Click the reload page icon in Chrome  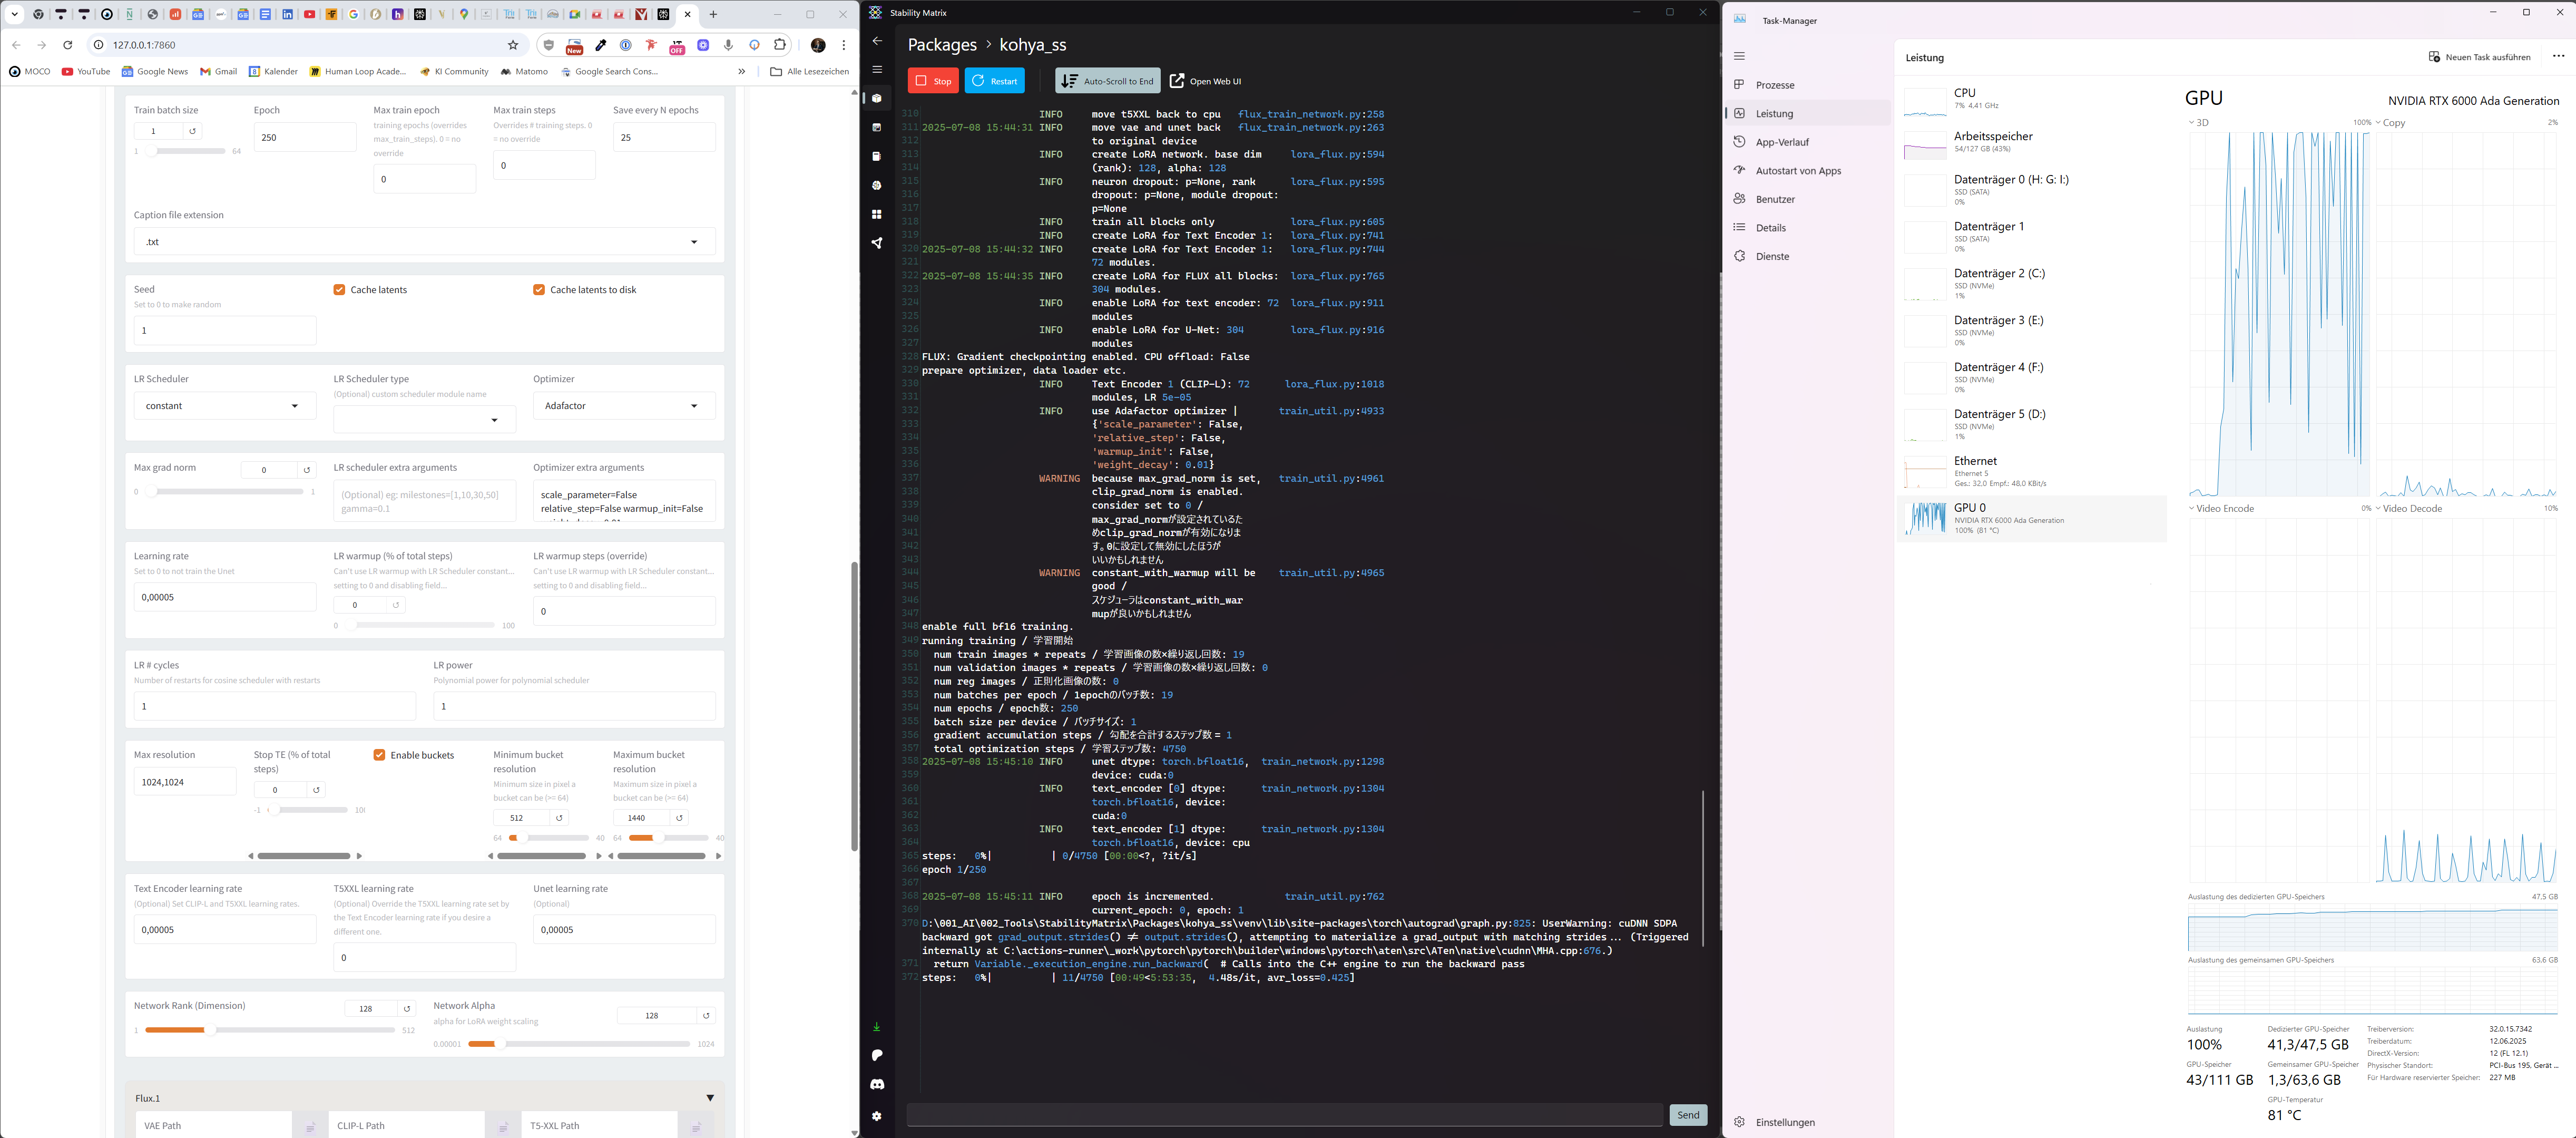tap(68, 45)
